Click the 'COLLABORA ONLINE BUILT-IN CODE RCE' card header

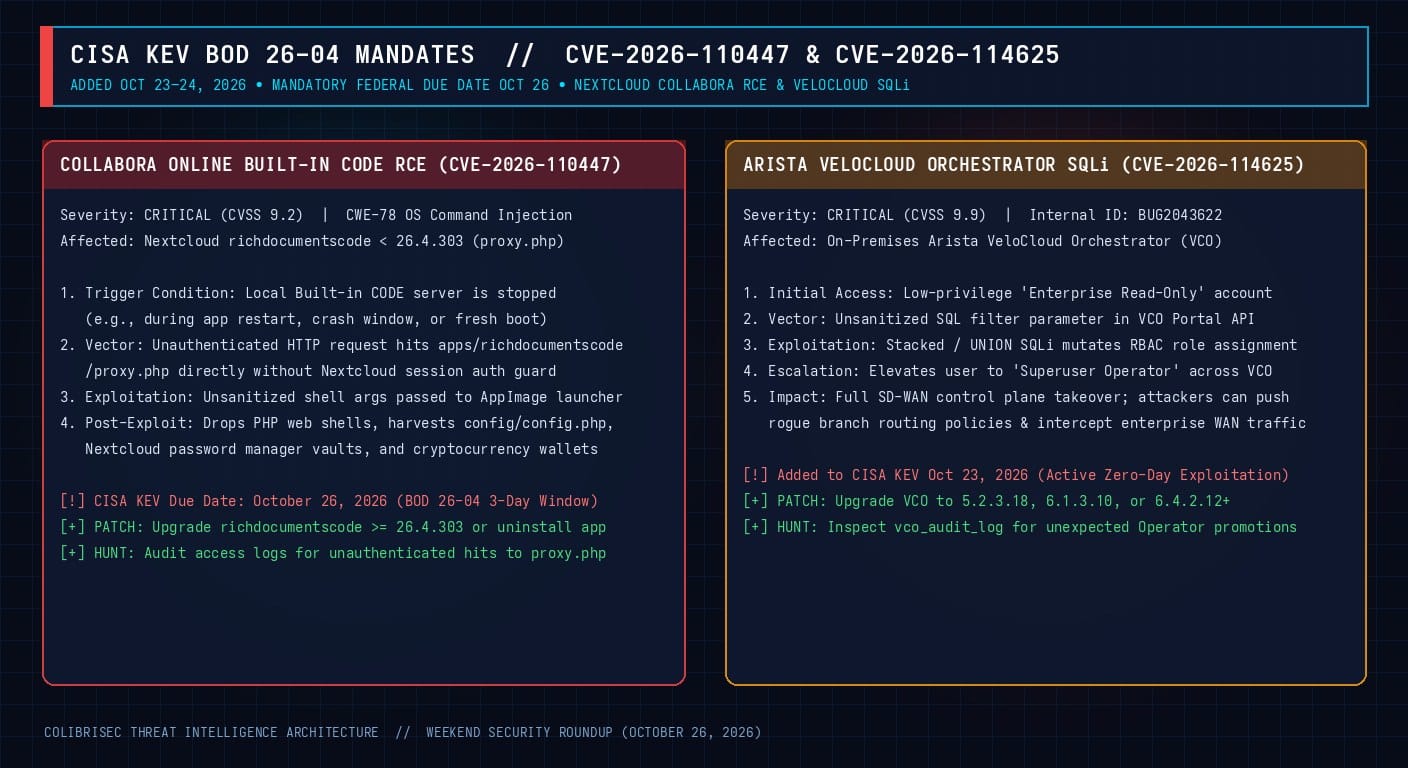[x=364, y=165]
